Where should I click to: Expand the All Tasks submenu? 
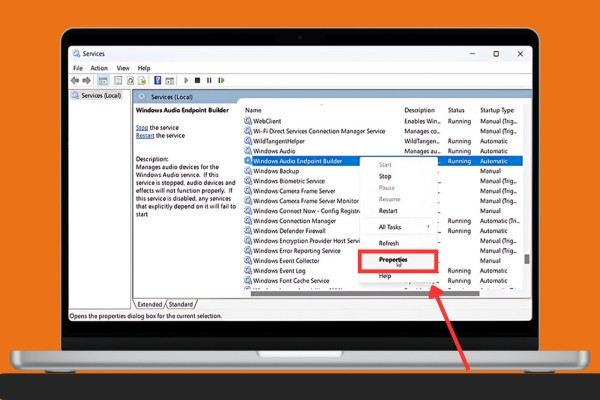[399, 227]
